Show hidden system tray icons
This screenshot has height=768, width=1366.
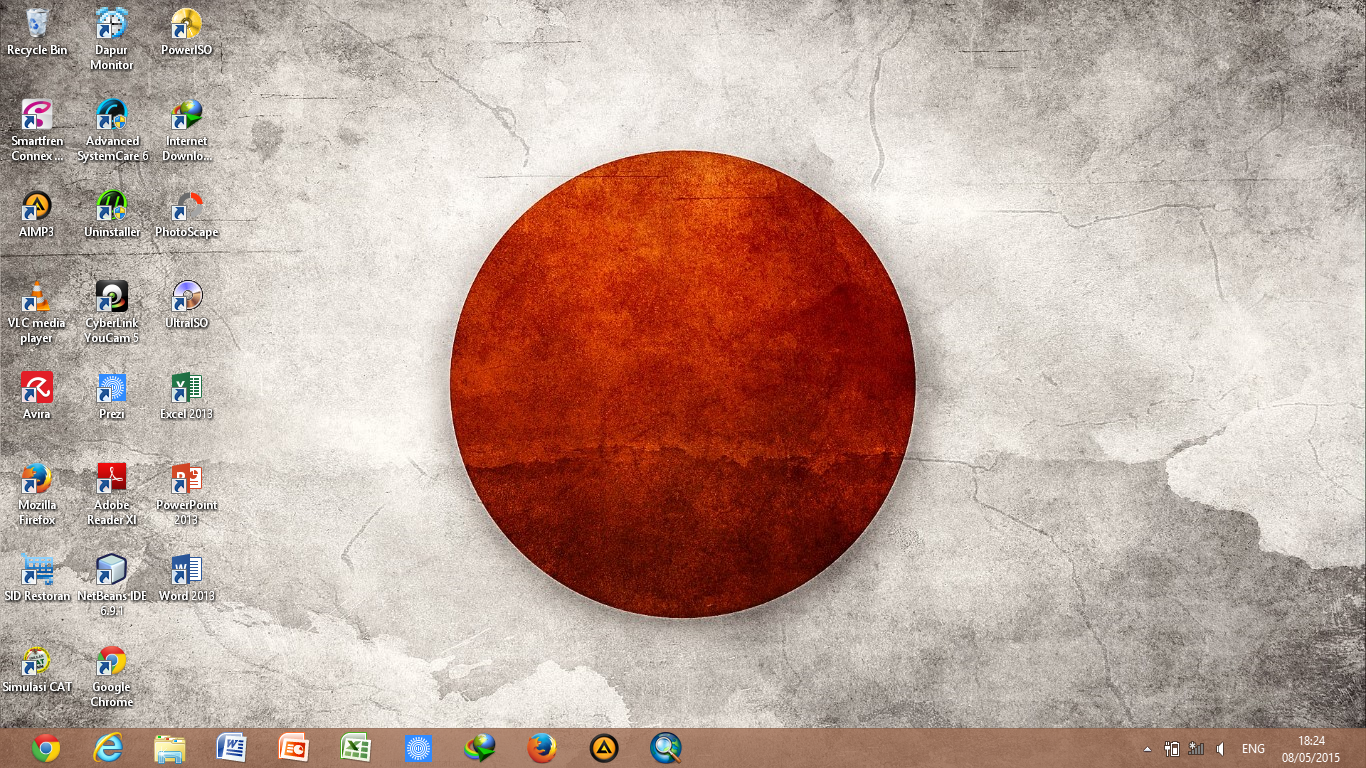pos(1147,748)
